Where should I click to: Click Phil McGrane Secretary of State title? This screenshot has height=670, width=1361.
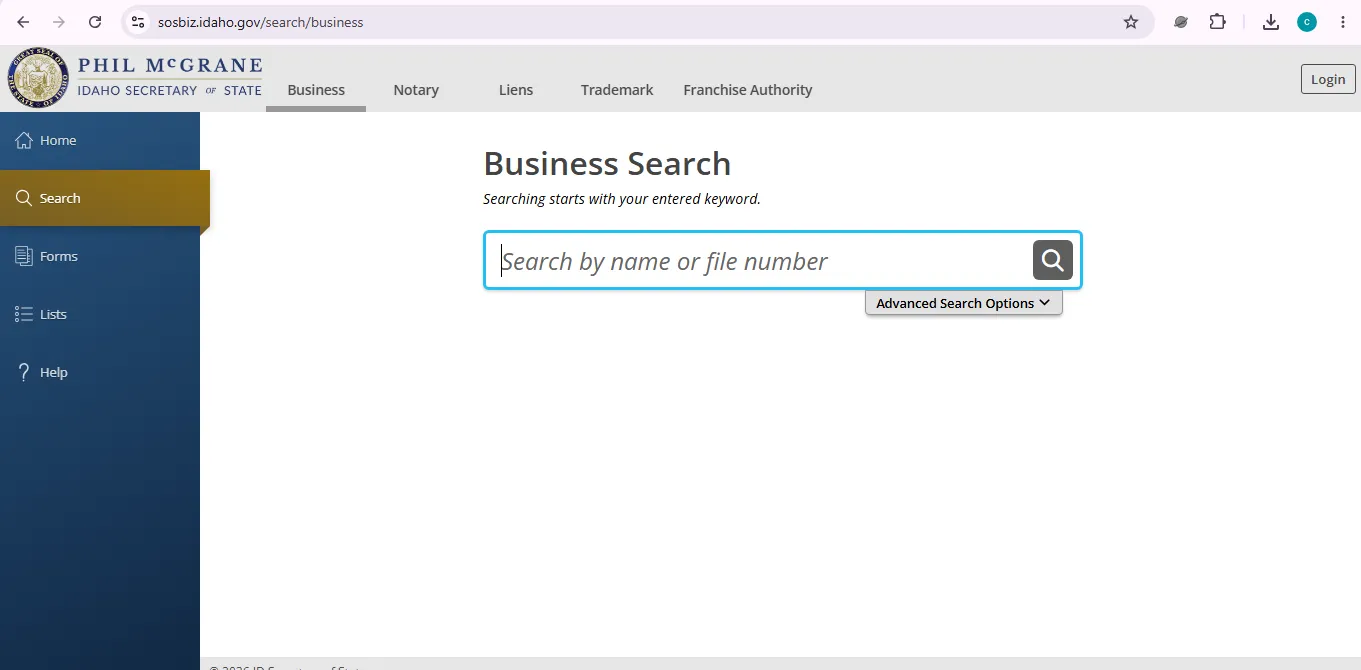(169, 78)
